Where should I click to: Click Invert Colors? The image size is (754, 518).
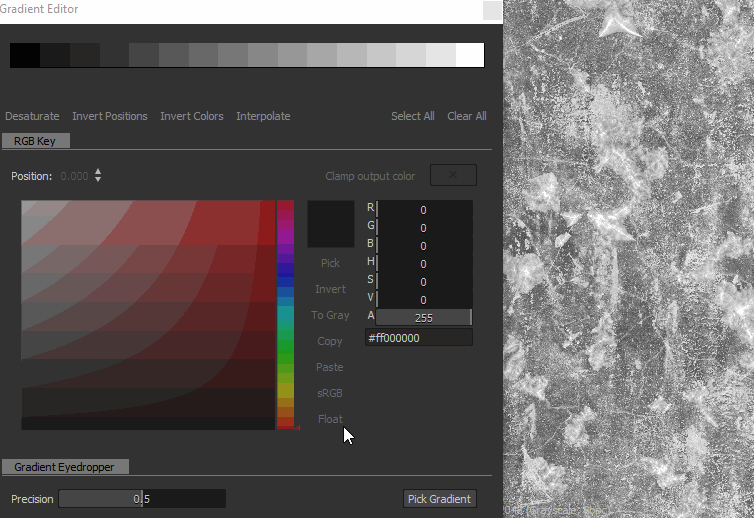[x=192, y=116]
